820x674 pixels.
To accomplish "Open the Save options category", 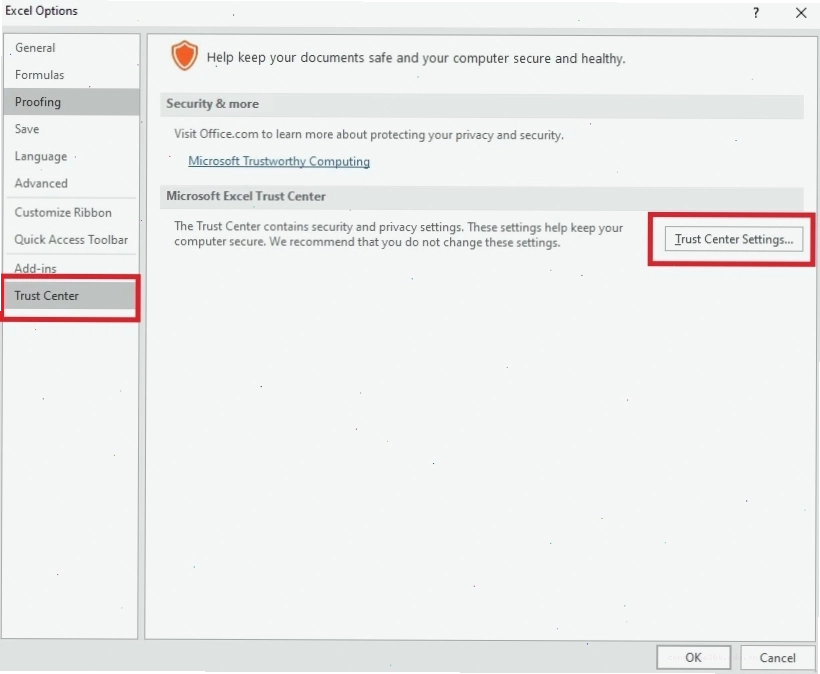I will coord(71,129).
